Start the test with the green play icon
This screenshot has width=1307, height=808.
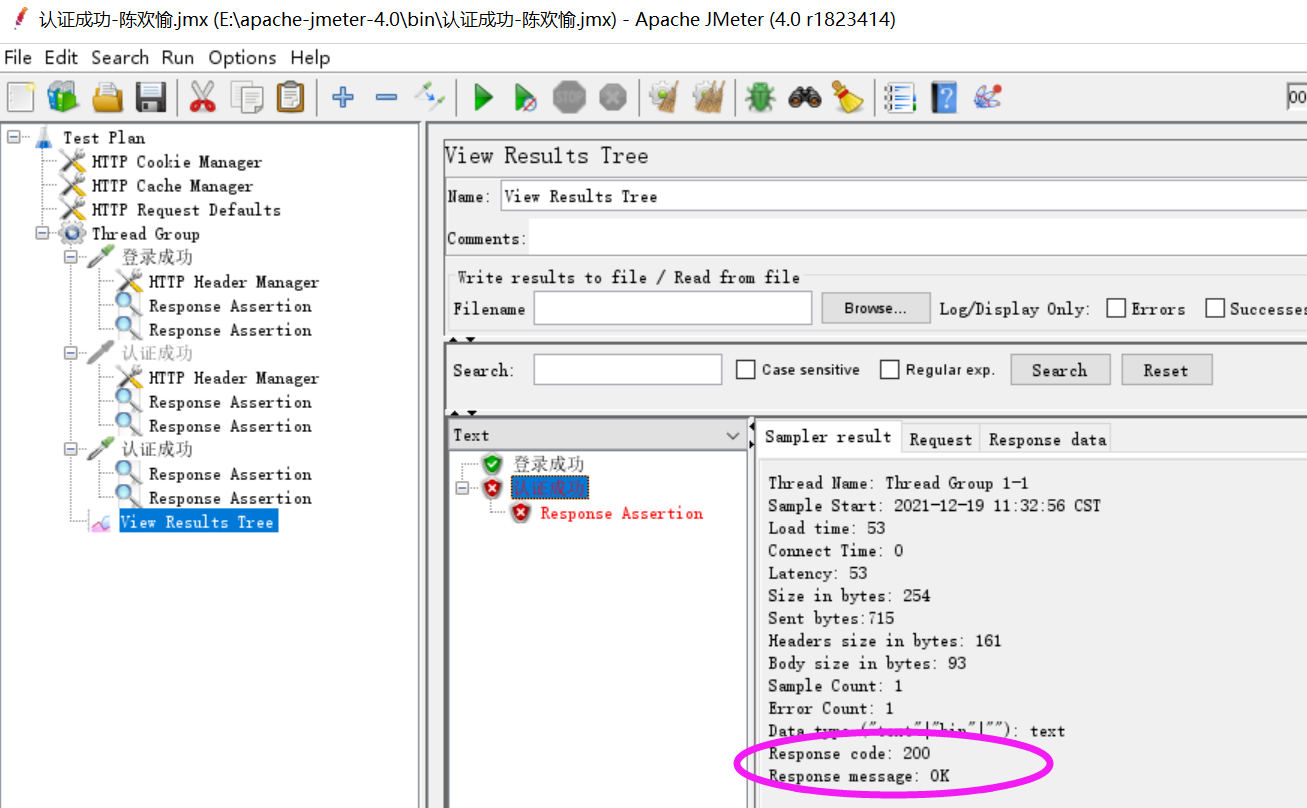pos(483,97)
